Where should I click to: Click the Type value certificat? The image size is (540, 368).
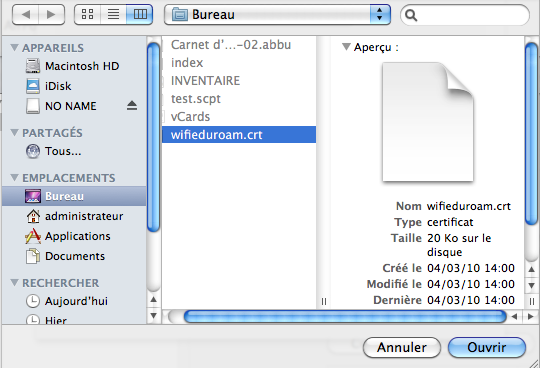pyautogui.click(x=450, y=222)
